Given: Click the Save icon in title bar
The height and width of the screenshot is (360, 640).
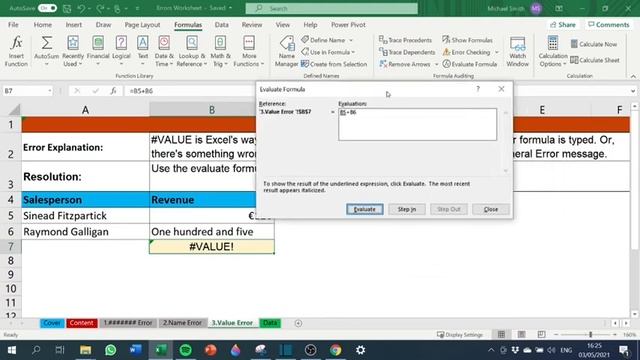Looking at the screenshot, I should (x=67, y=8).
